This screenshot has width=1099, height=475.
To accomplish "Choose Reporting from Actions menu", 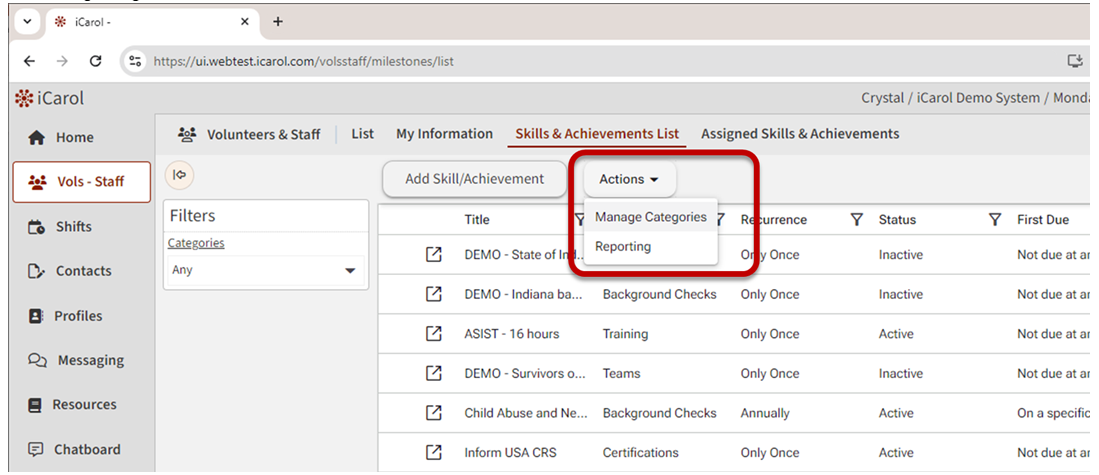I will pyautogui.click(x=623, y=247).
